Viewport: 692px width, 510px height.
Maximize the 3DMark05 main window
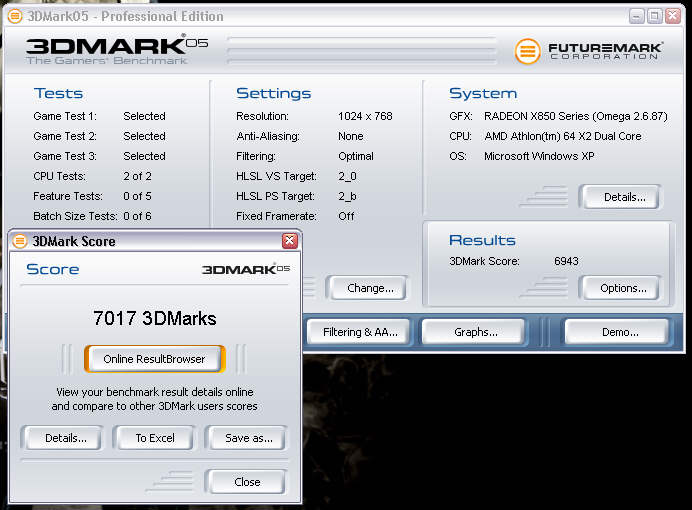tap(654, 17)
